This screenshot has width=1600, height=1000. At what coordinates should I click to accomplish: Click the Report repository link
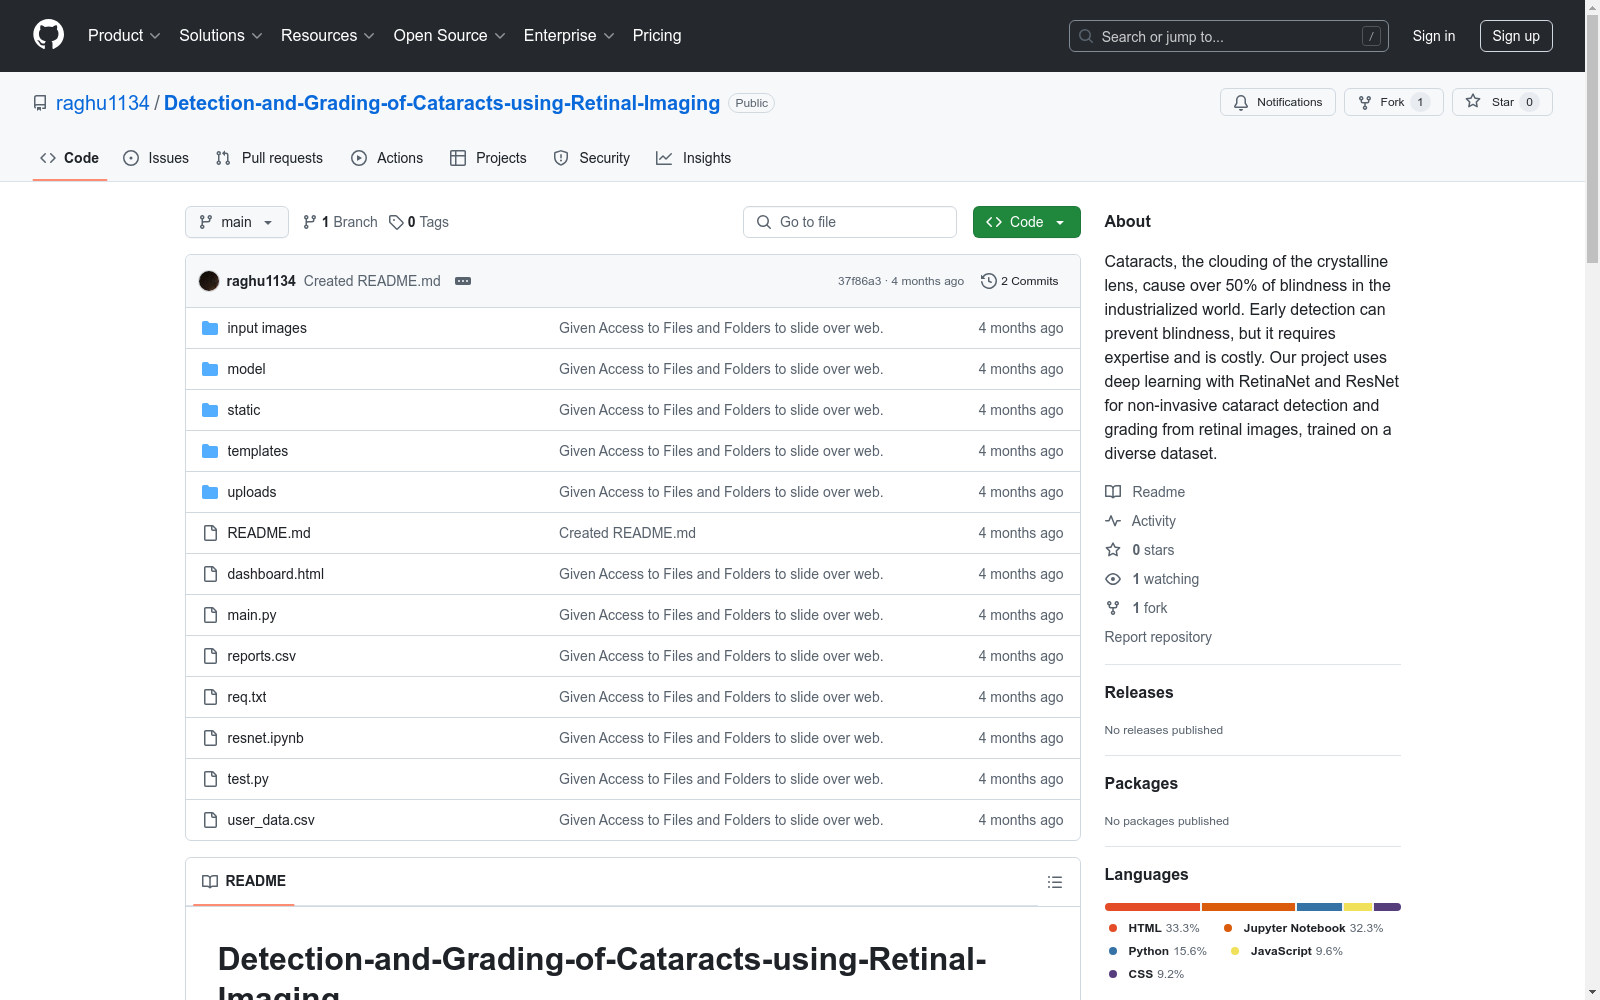pyautogui.click(x=1157, y=637)
